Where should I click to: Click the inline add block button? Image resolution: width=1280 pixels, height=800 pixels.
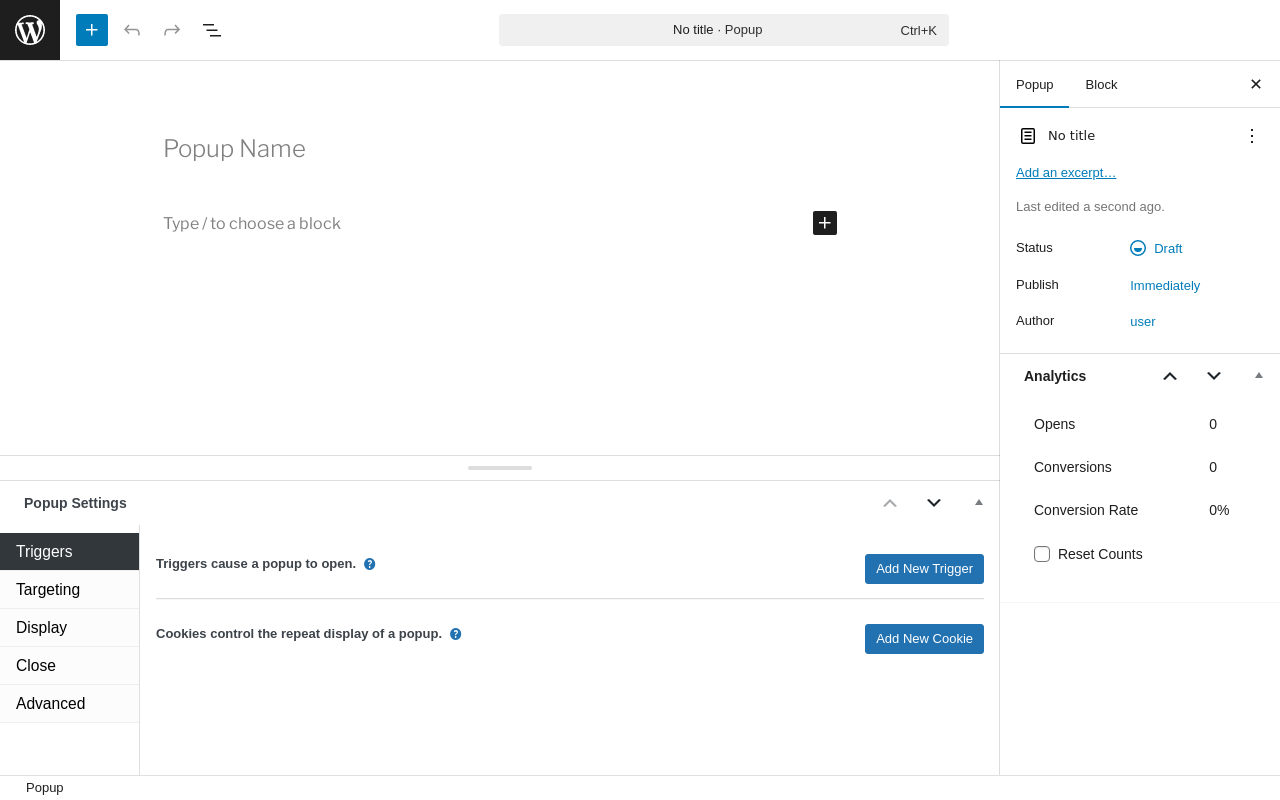825,223
